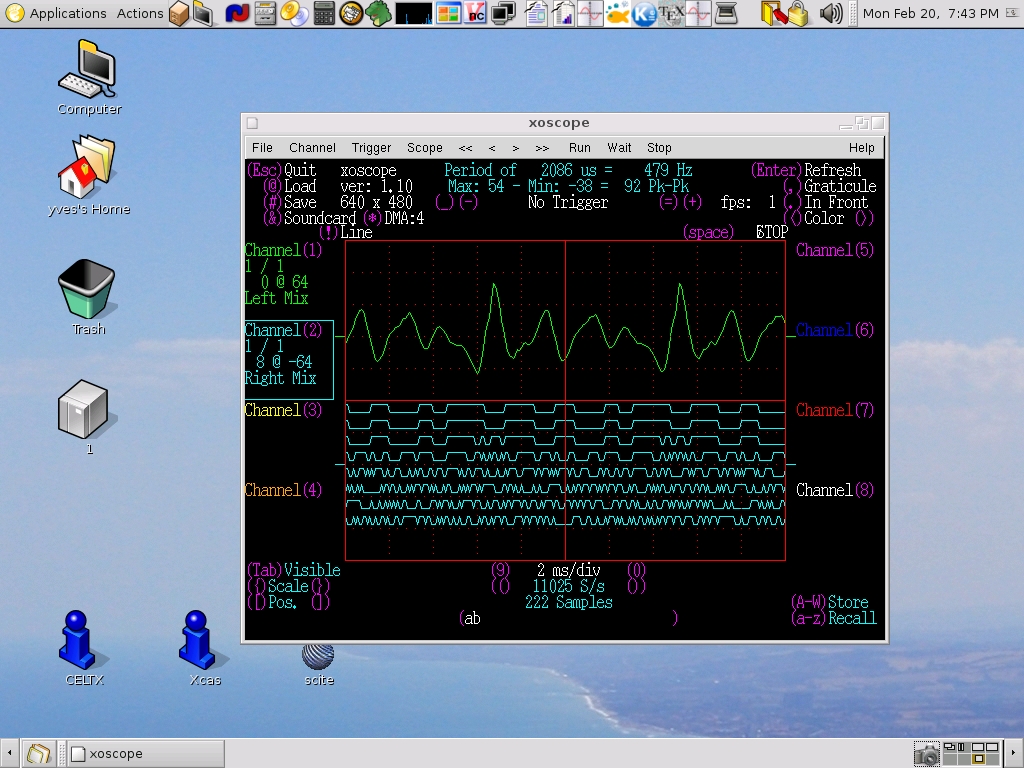Toggle Channel(1) on the left side

[284, 251]
